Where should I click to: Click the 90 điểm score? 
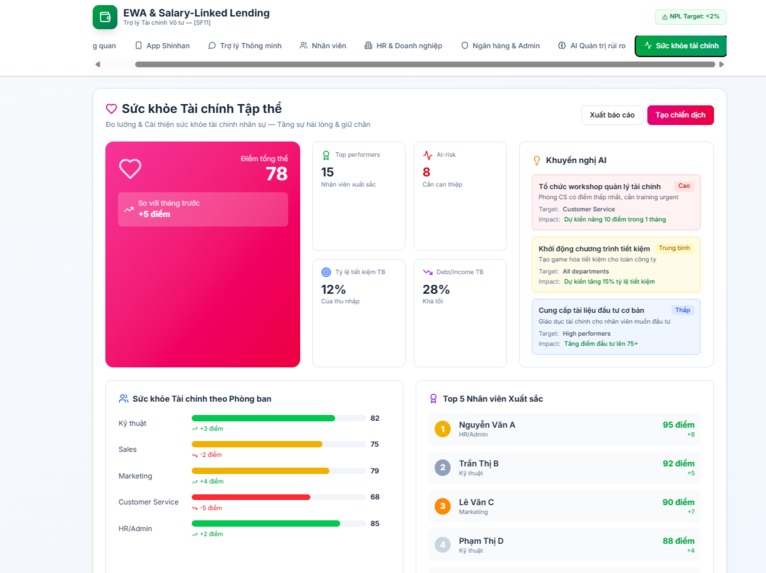click(x=678, y=502)
